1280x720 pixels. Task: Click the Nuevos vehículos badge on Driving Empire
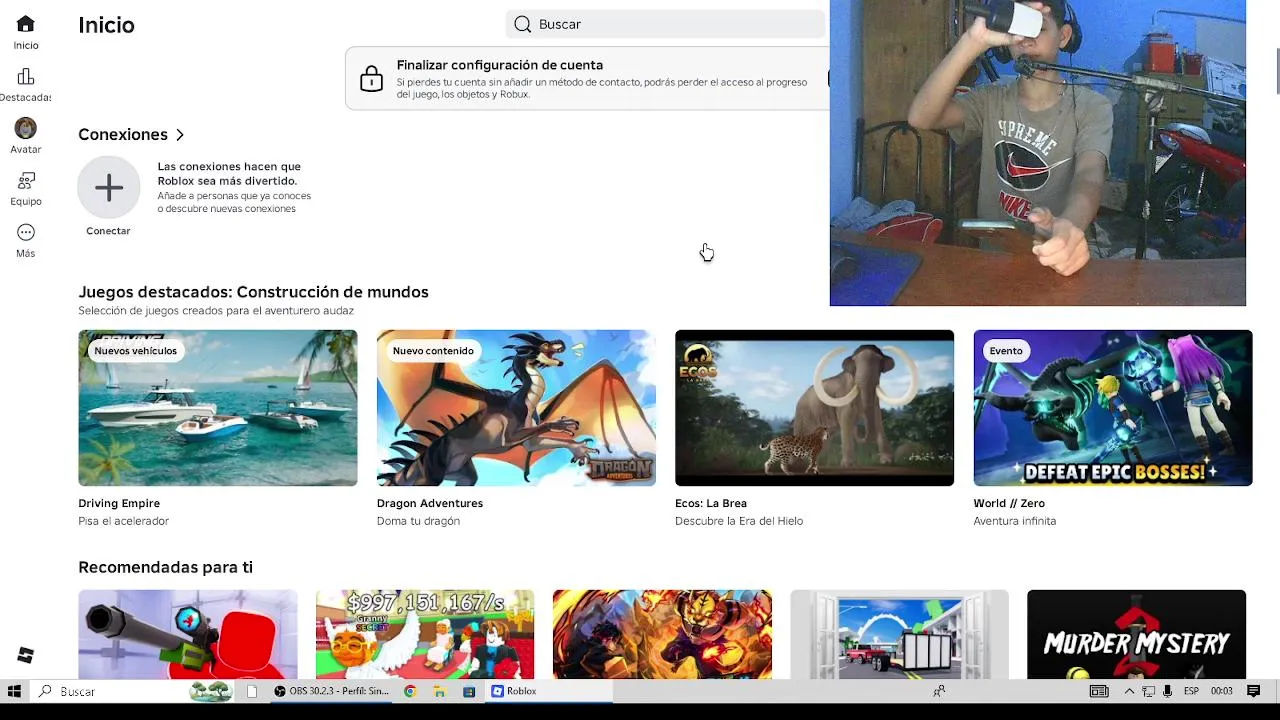(x=135, y=351)
